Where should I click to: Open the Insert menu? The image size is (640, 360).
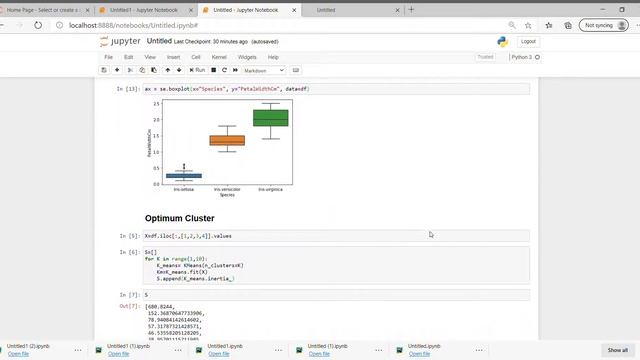point(173,57)
